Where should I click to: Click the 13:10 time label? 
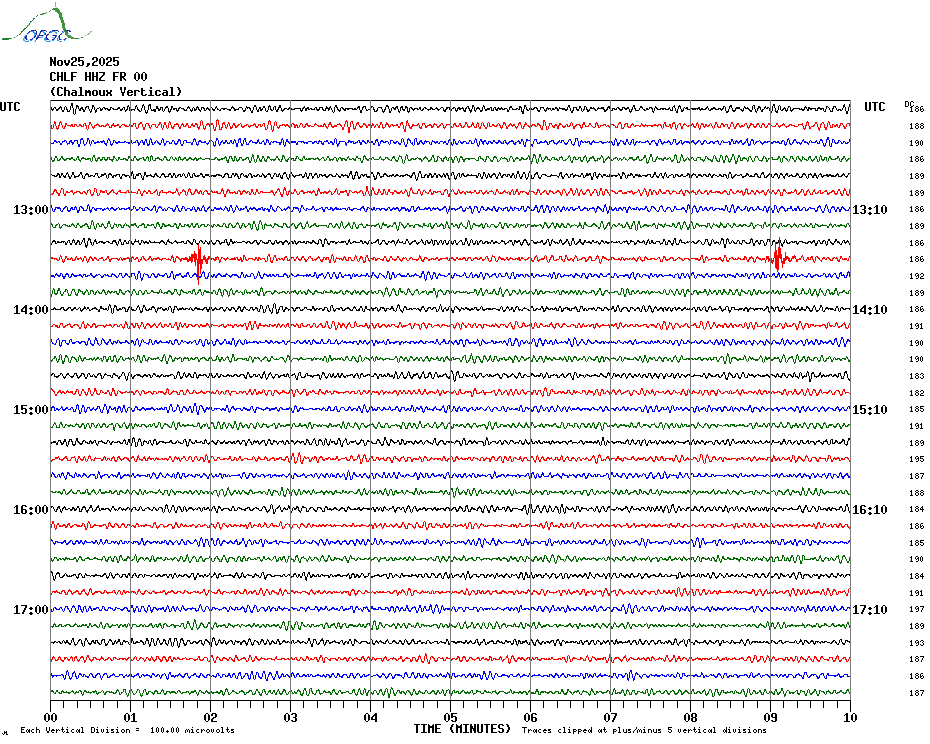870,209
